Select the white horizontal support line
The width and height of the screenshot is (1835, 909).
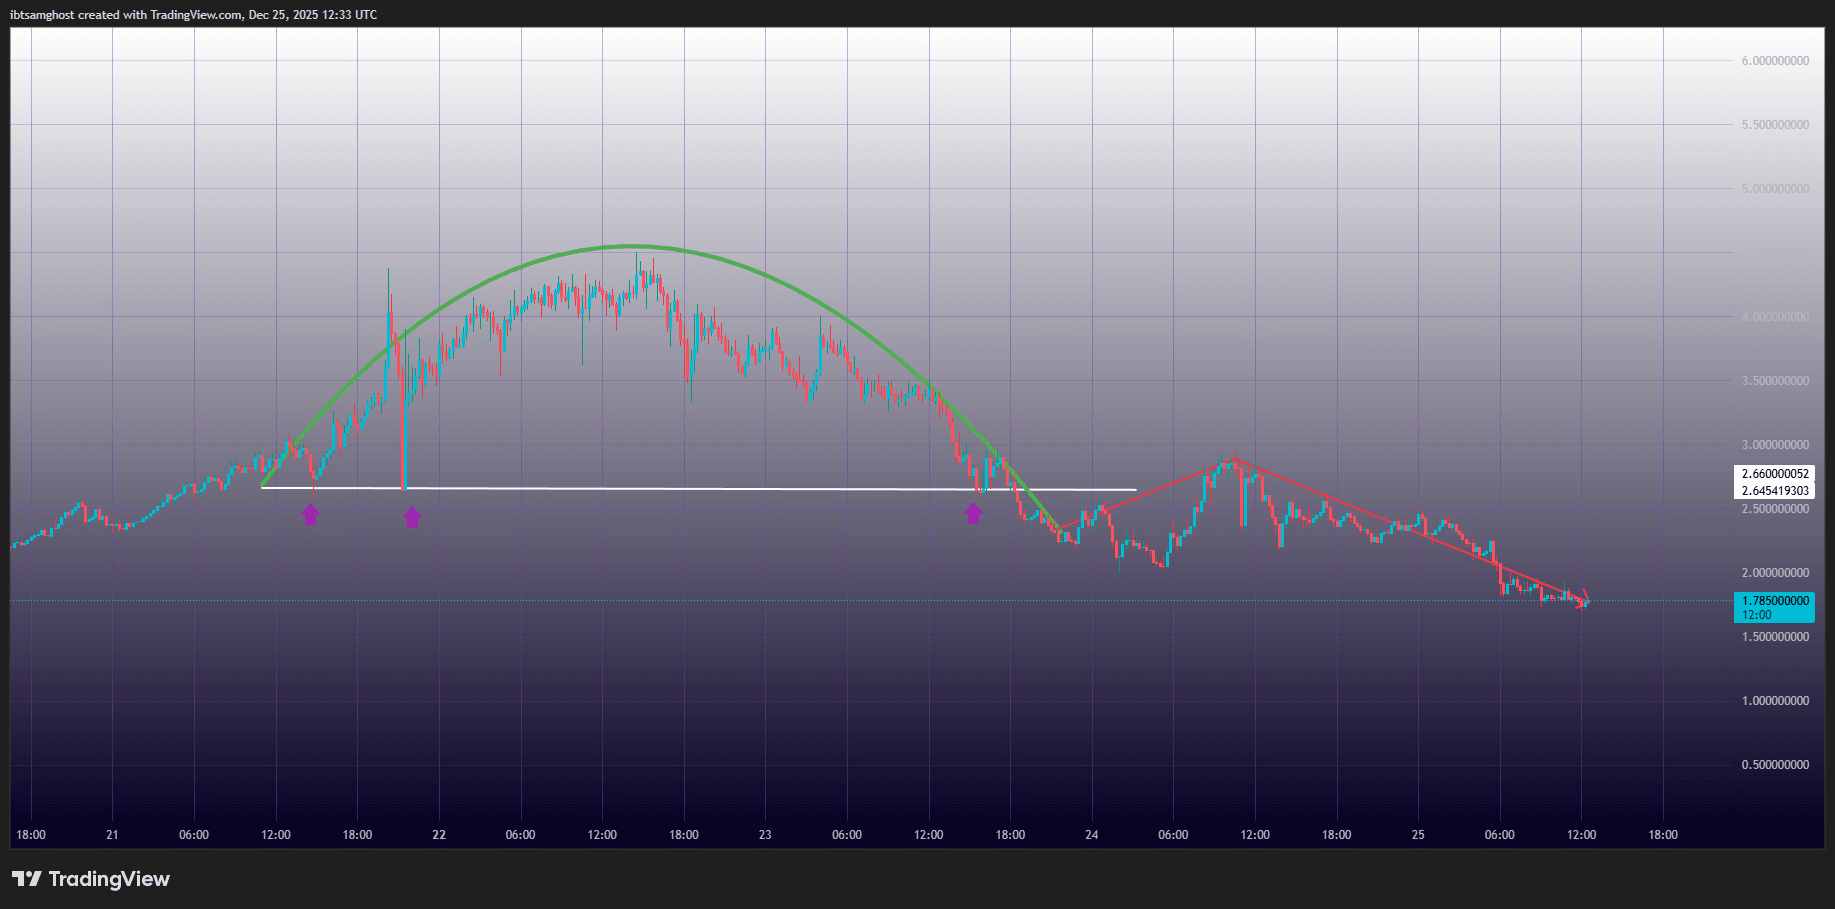[699, 488]
